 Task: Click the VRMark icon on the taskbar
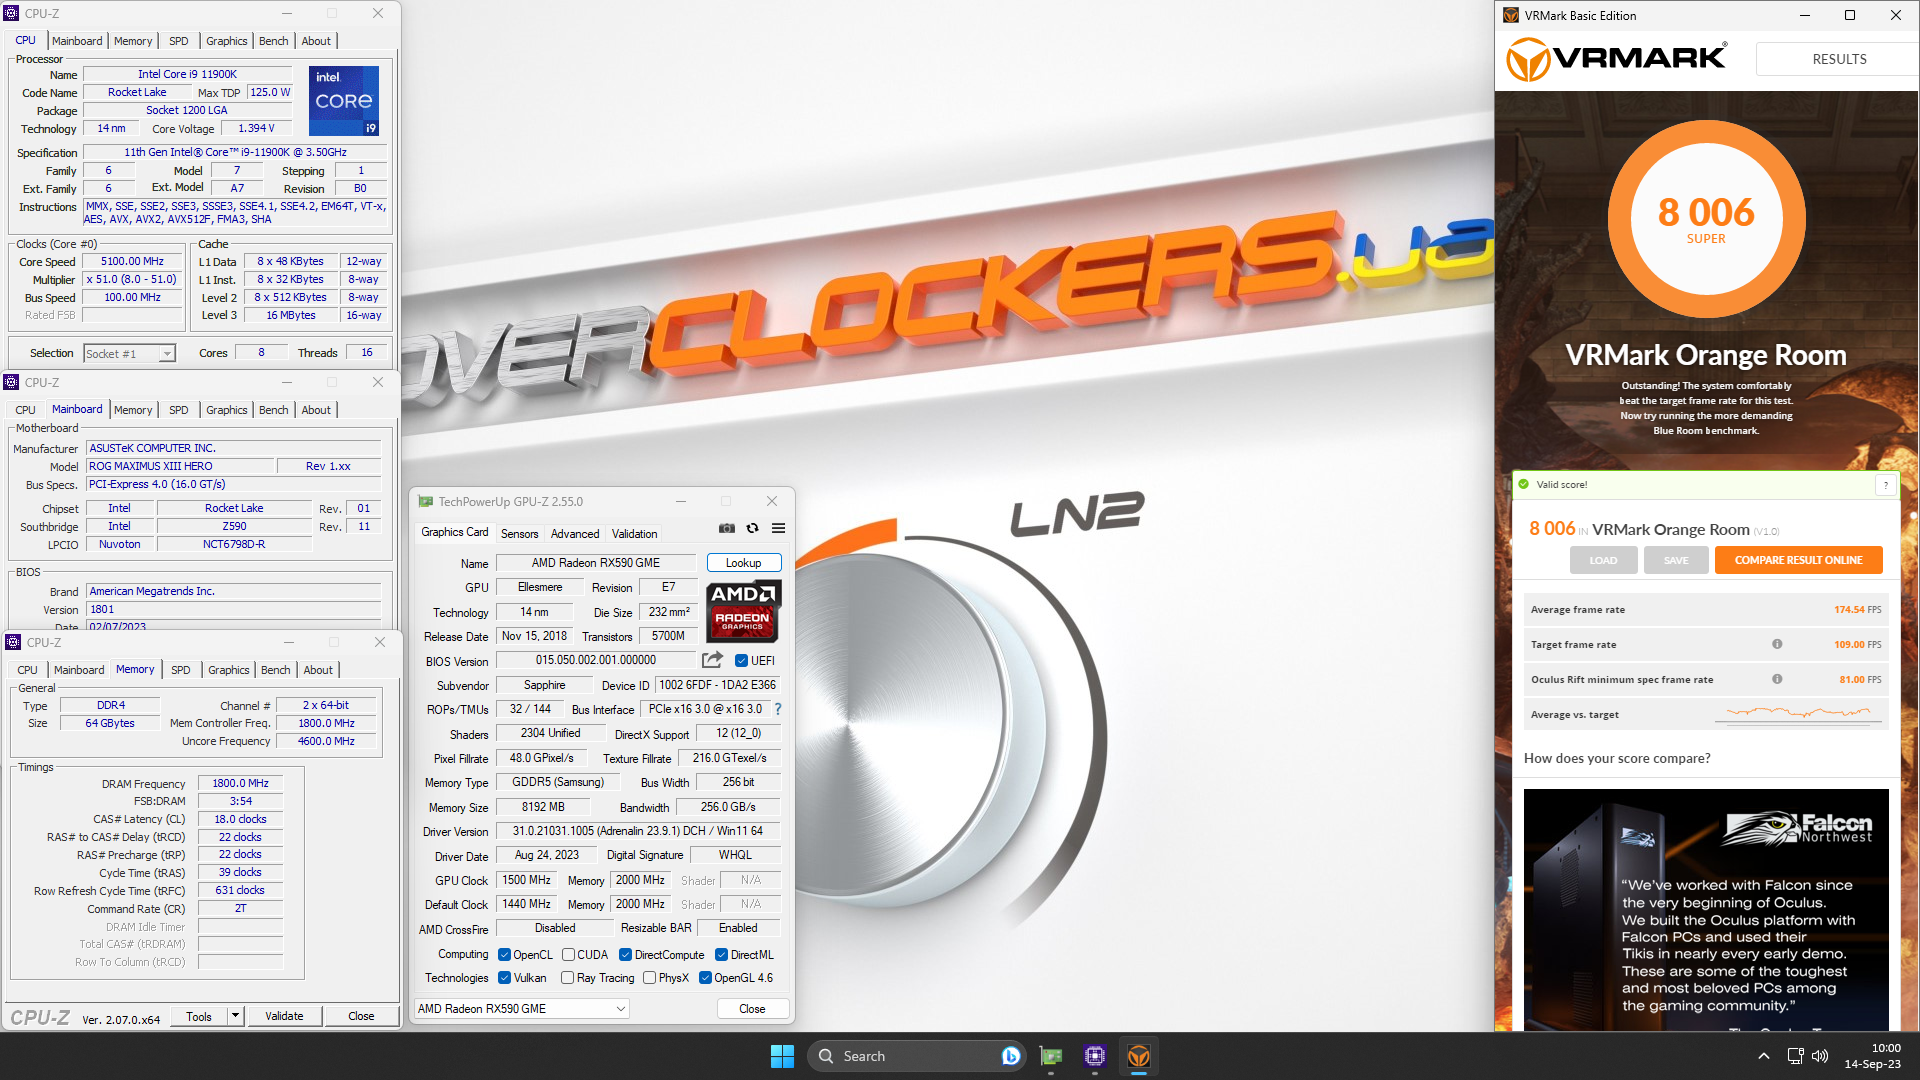pos(1139,1056)
